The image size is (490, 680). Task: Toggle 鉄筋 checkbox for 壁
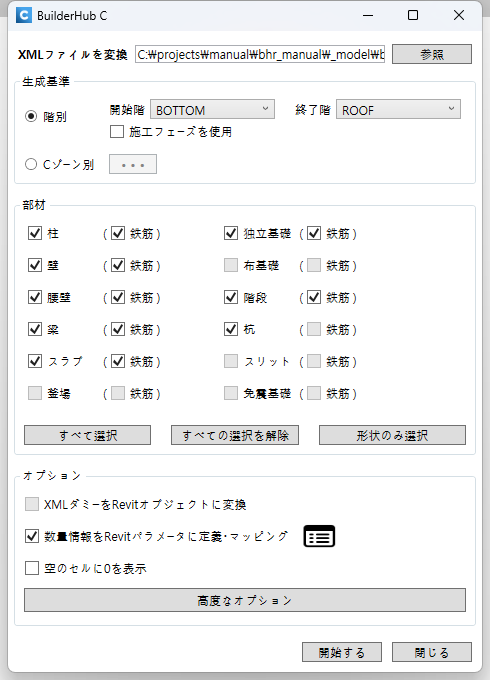(118, 265)
